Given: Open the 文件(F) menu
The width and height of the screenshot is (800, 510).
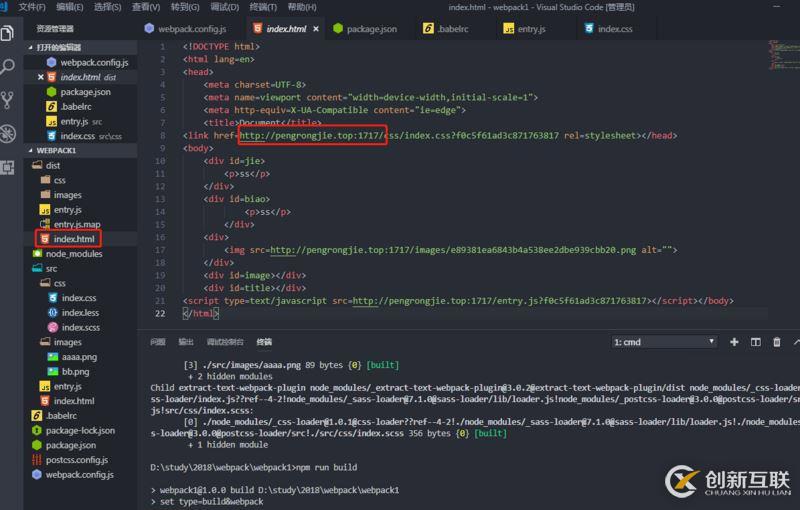Looking at the screenshot, I should 32,7.
